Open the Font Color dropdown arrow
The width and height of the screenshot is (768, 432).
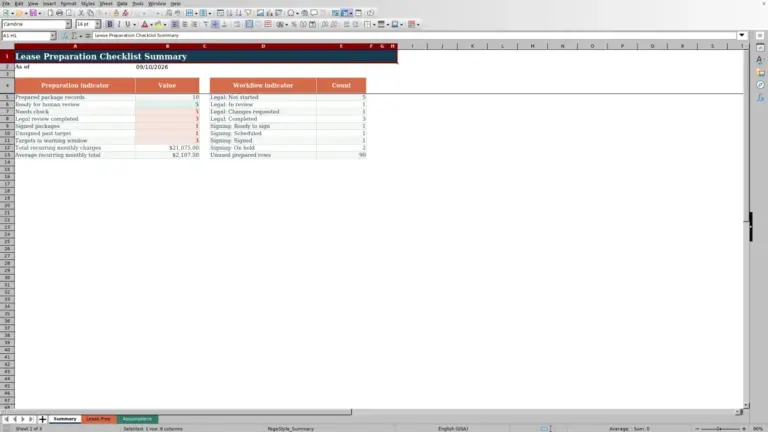coord(151,24)
